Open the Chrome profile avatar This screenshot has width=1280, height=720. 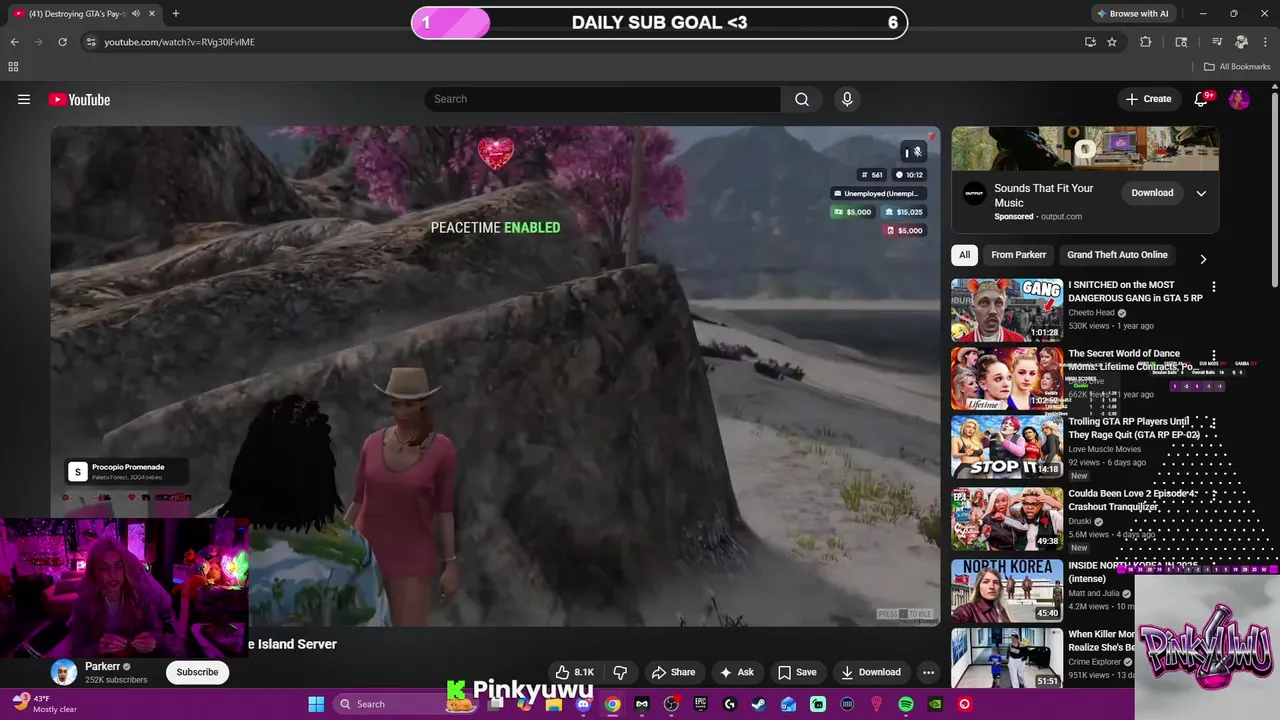click(x=1241, y=42)
